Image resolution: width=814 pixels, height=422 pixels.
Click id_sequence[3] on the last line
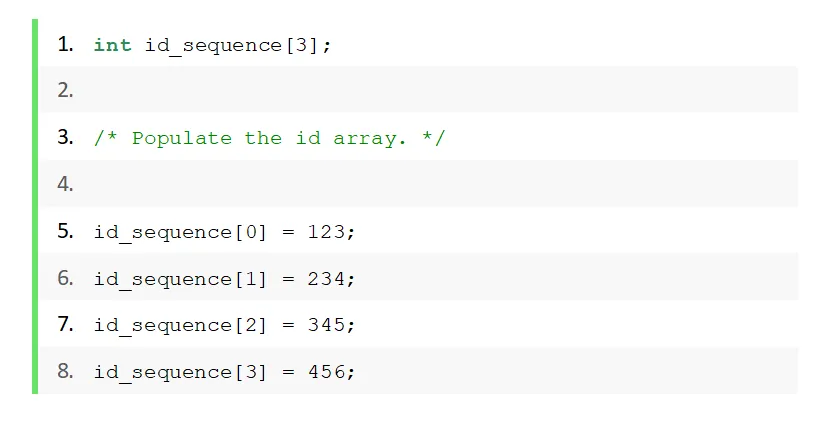pyautogui.click(x=180, y=373)
